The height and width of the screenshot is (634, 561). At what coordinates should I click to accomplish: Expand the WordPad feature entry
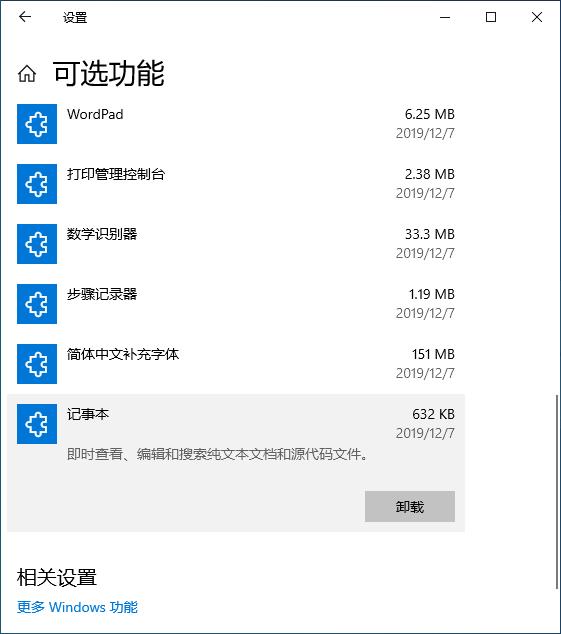click(x=236, y=124)
